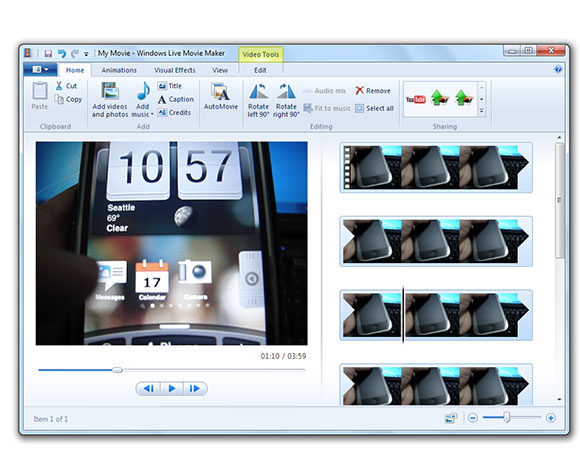Zoom in the time scale with plus
Image resolution: width=580 pixels, height=470 pixels.
click(x=551, y=418)
